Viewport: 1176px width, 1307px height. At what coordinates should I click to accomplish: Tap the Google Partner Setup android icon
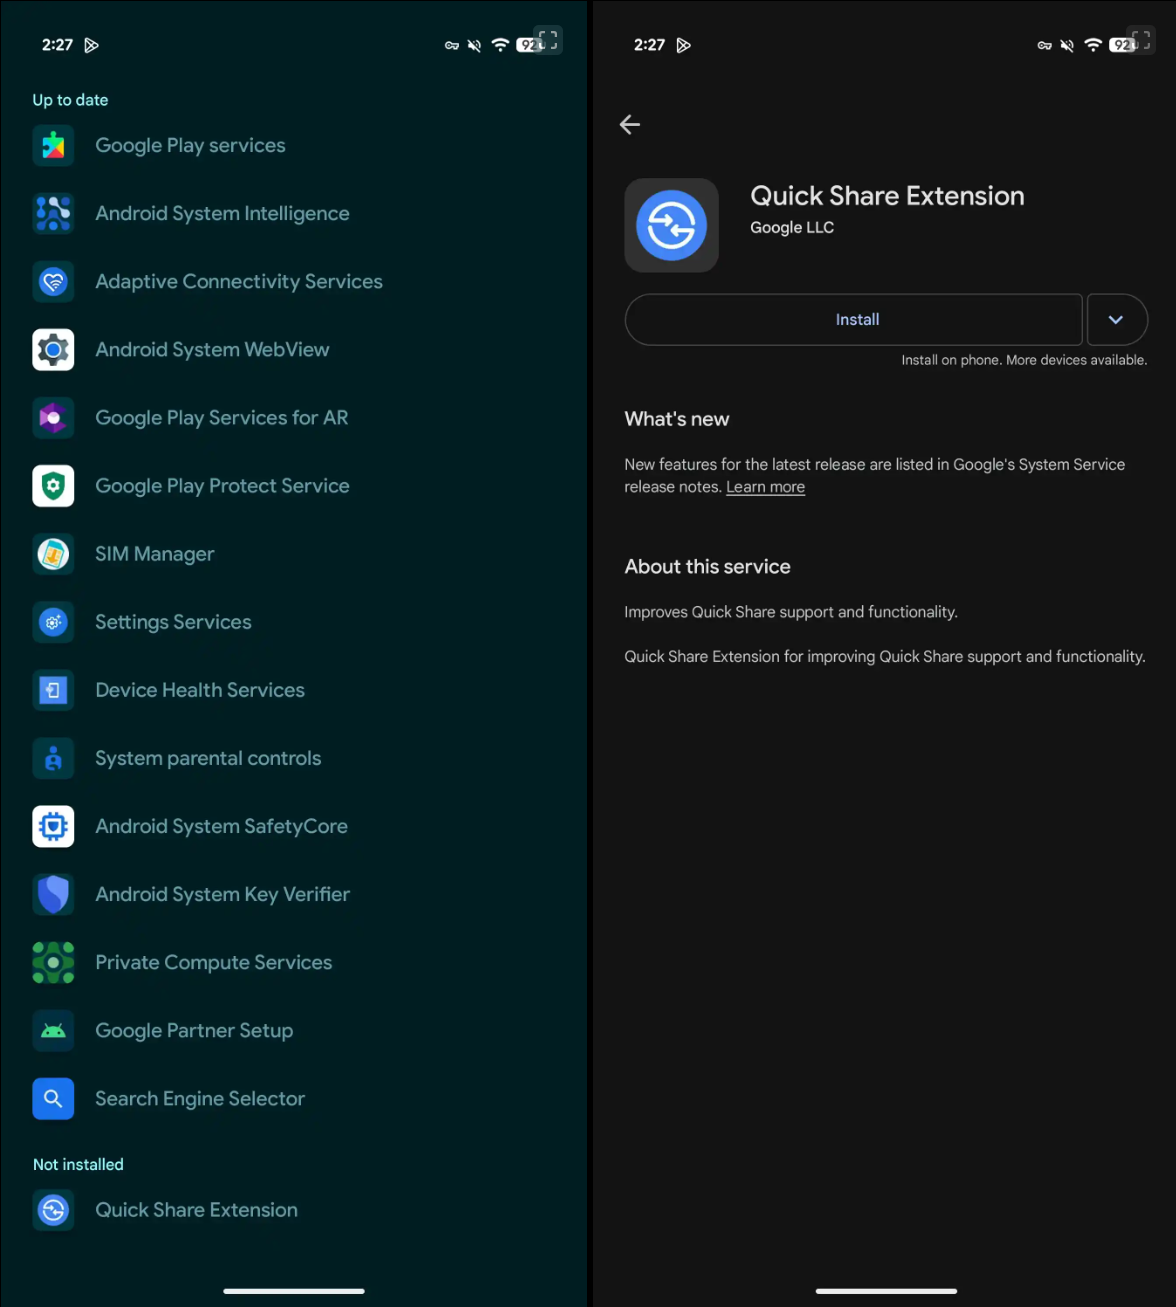[53, 1030]
